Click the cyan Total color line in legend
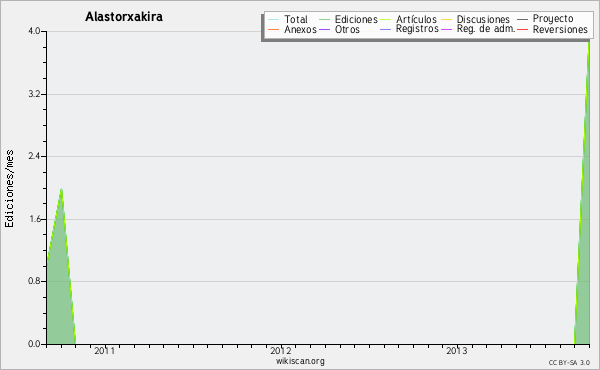The height and width of the screenshot is (370, 600). coord(274,20)
